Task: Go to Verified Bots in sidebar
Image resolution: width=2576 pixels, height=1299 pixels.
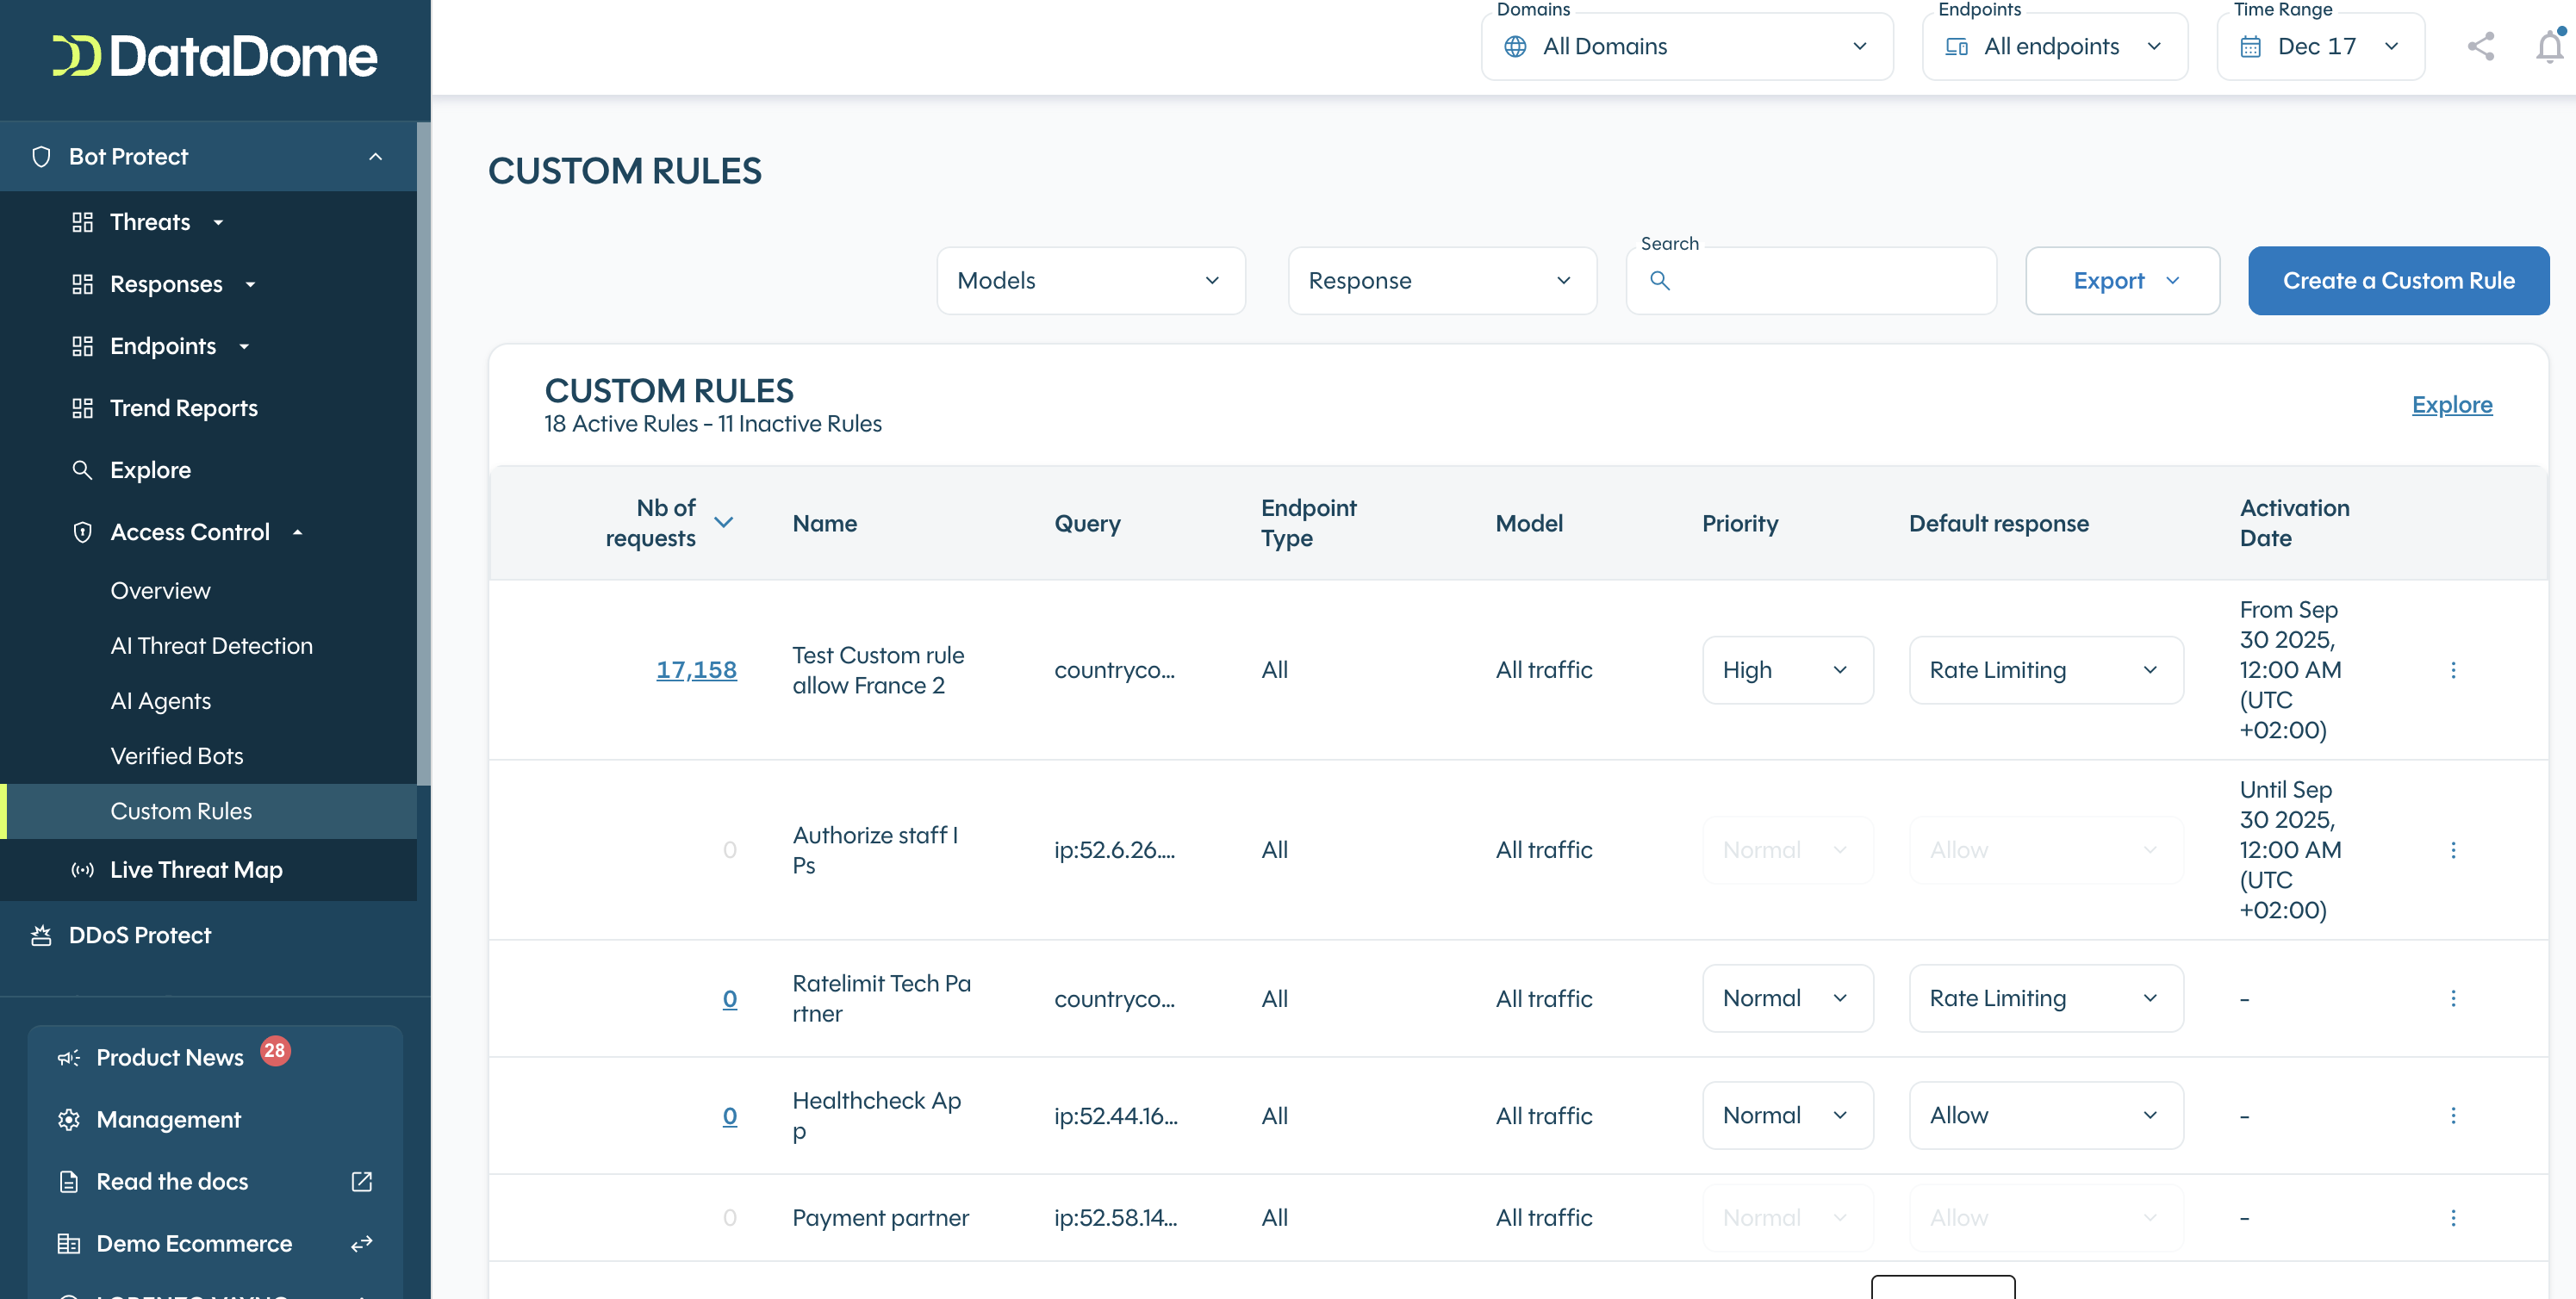Action: click(177, 756)
